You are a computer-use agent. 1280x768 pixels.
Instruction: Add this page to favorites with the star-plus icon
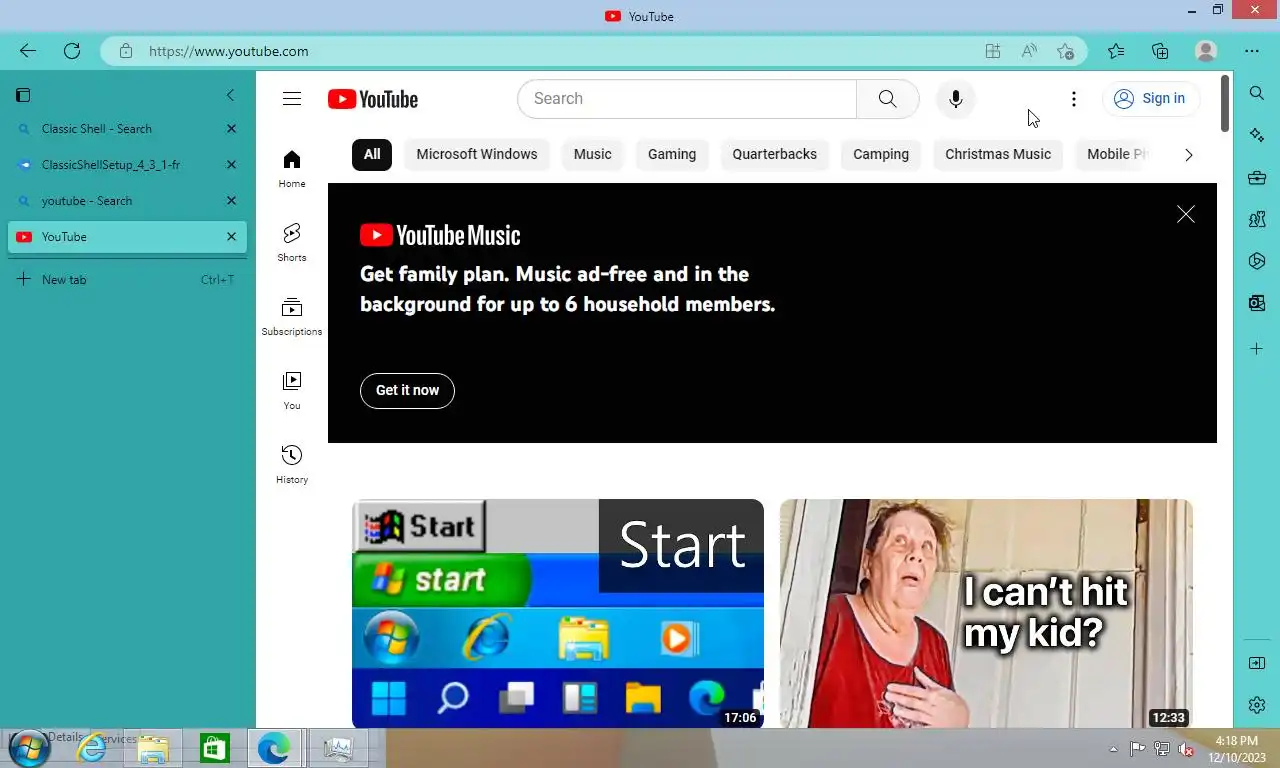(1066, 51)
